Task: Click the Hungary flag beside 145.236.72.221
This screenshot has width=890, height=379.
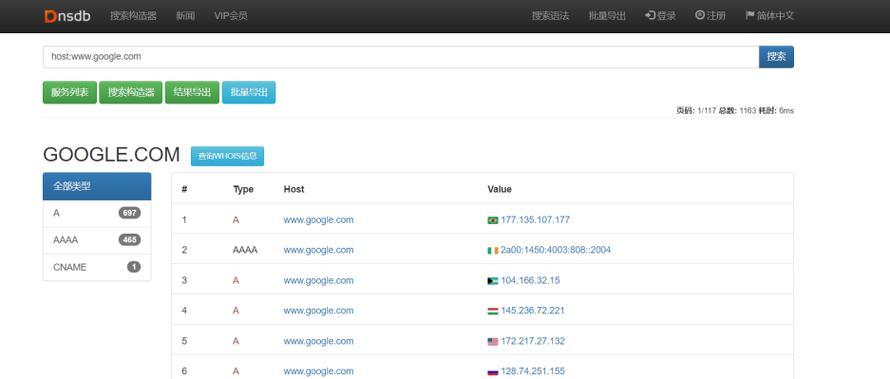Action: 493,311
